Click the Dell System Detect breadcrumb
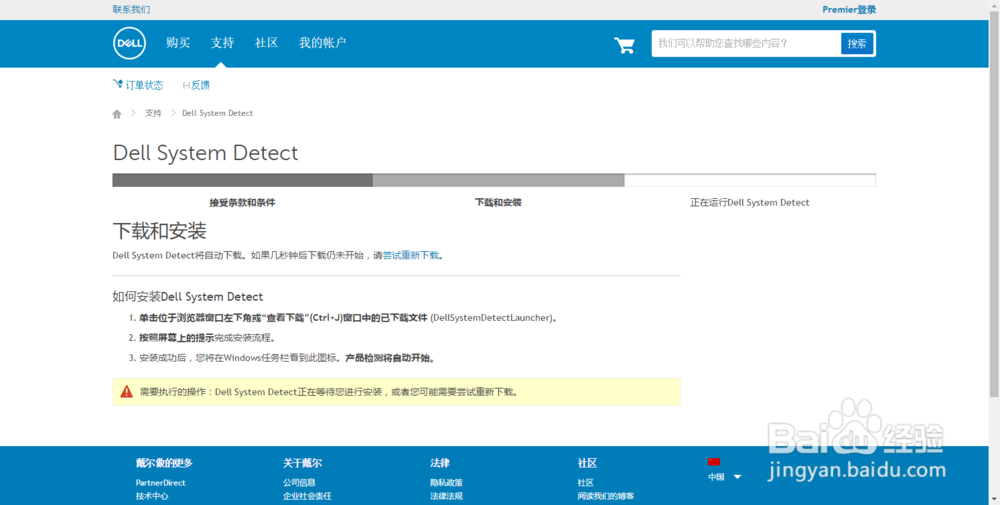This screenshot has height=505, width=1000. [217, 113]
